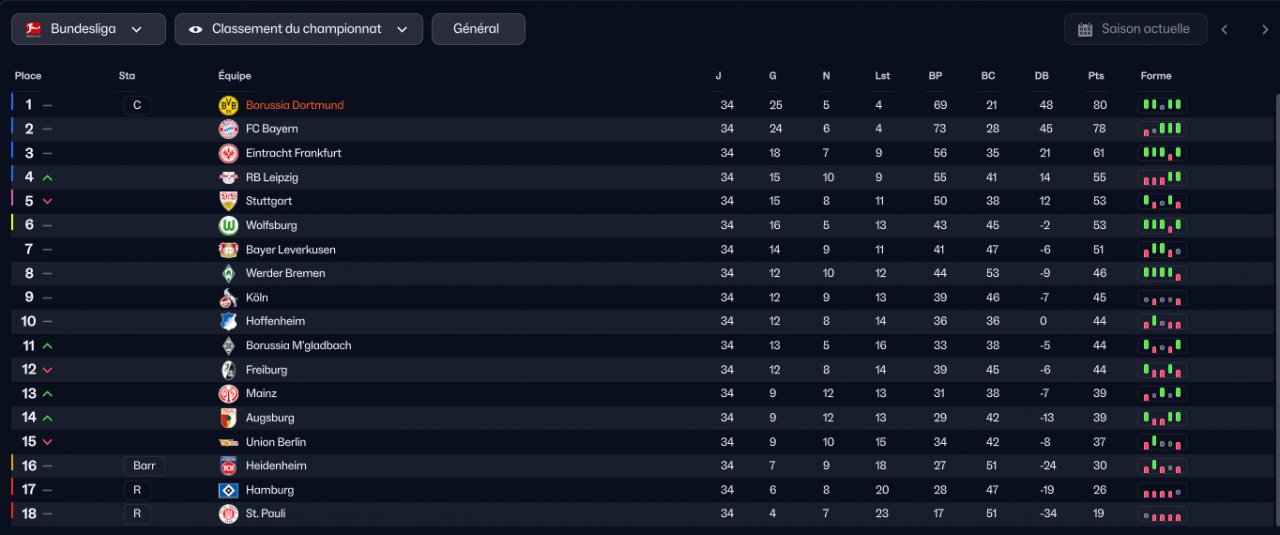
Task: Go to the next season with the right arrow
Action: coord(1264,29)
